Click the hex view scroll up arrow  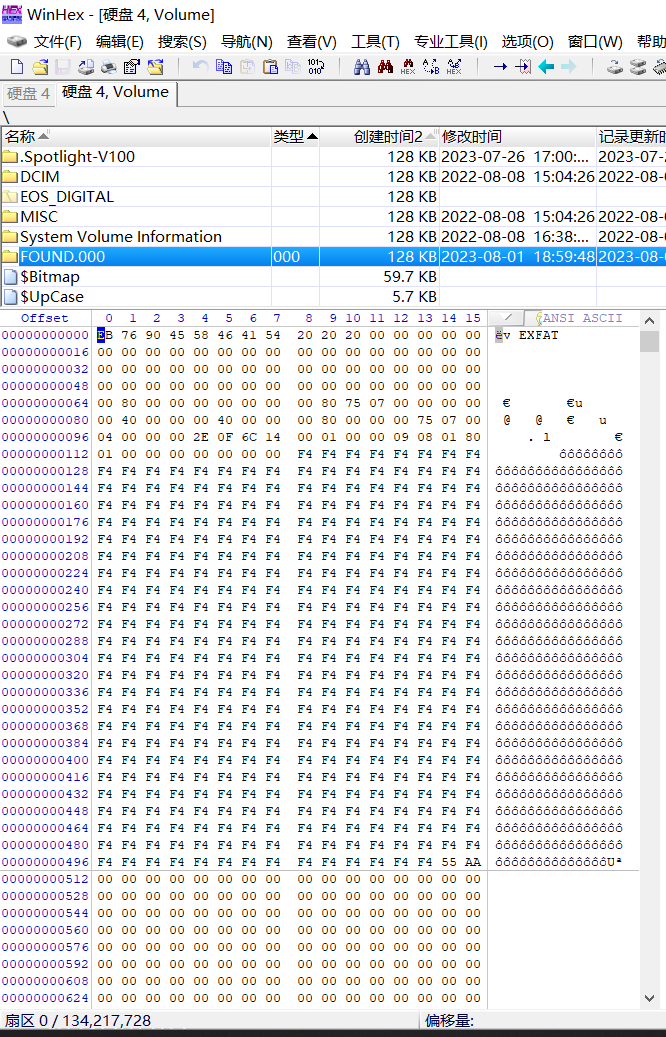649,320
